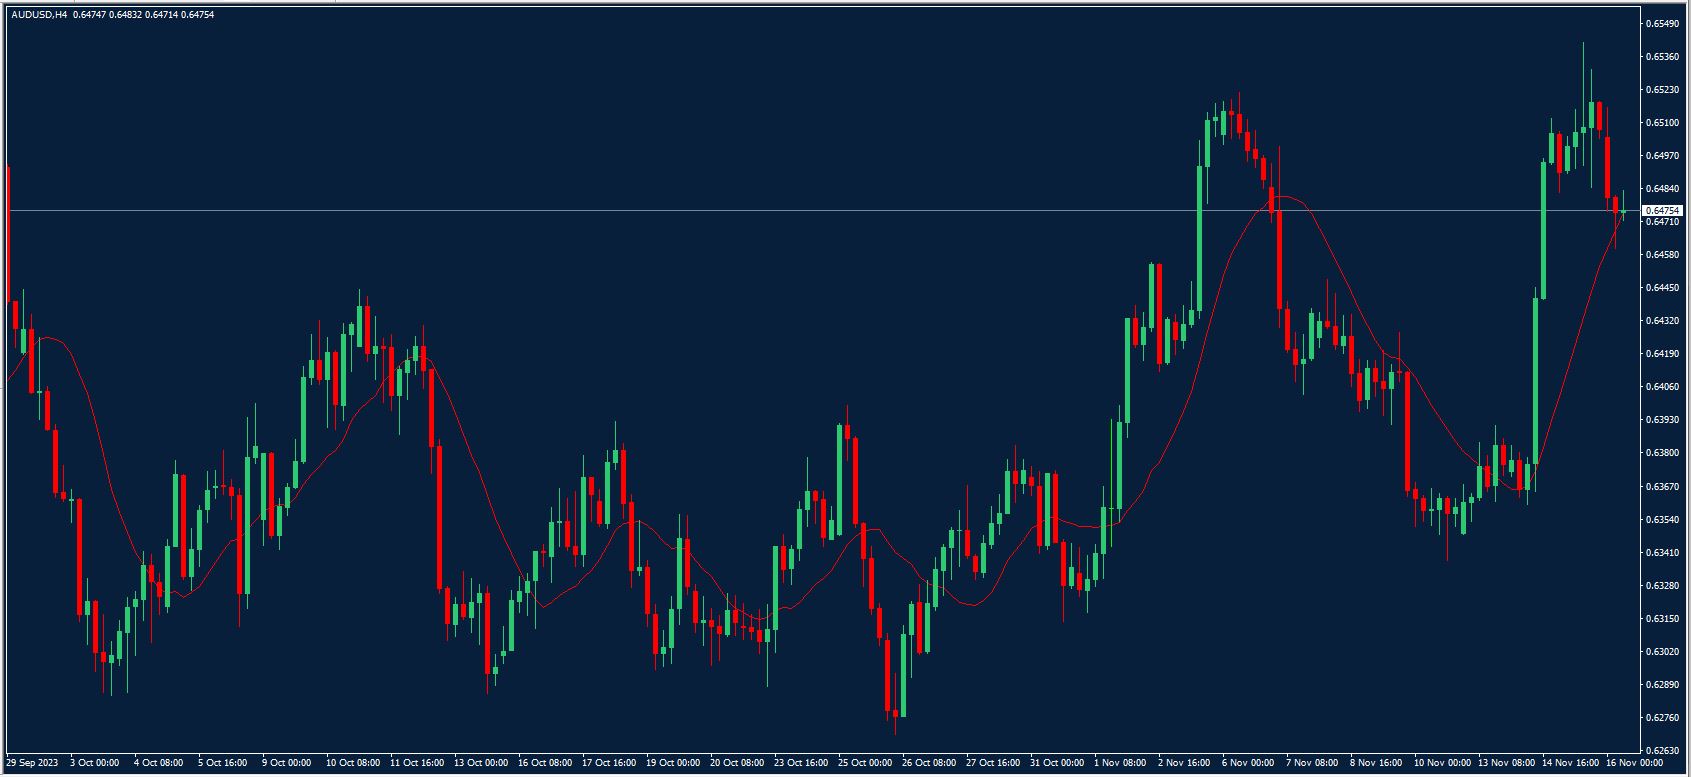1691x777 pixels.
Task: Click the 20 Oct 08:00 time label
Action: point(737,763)
